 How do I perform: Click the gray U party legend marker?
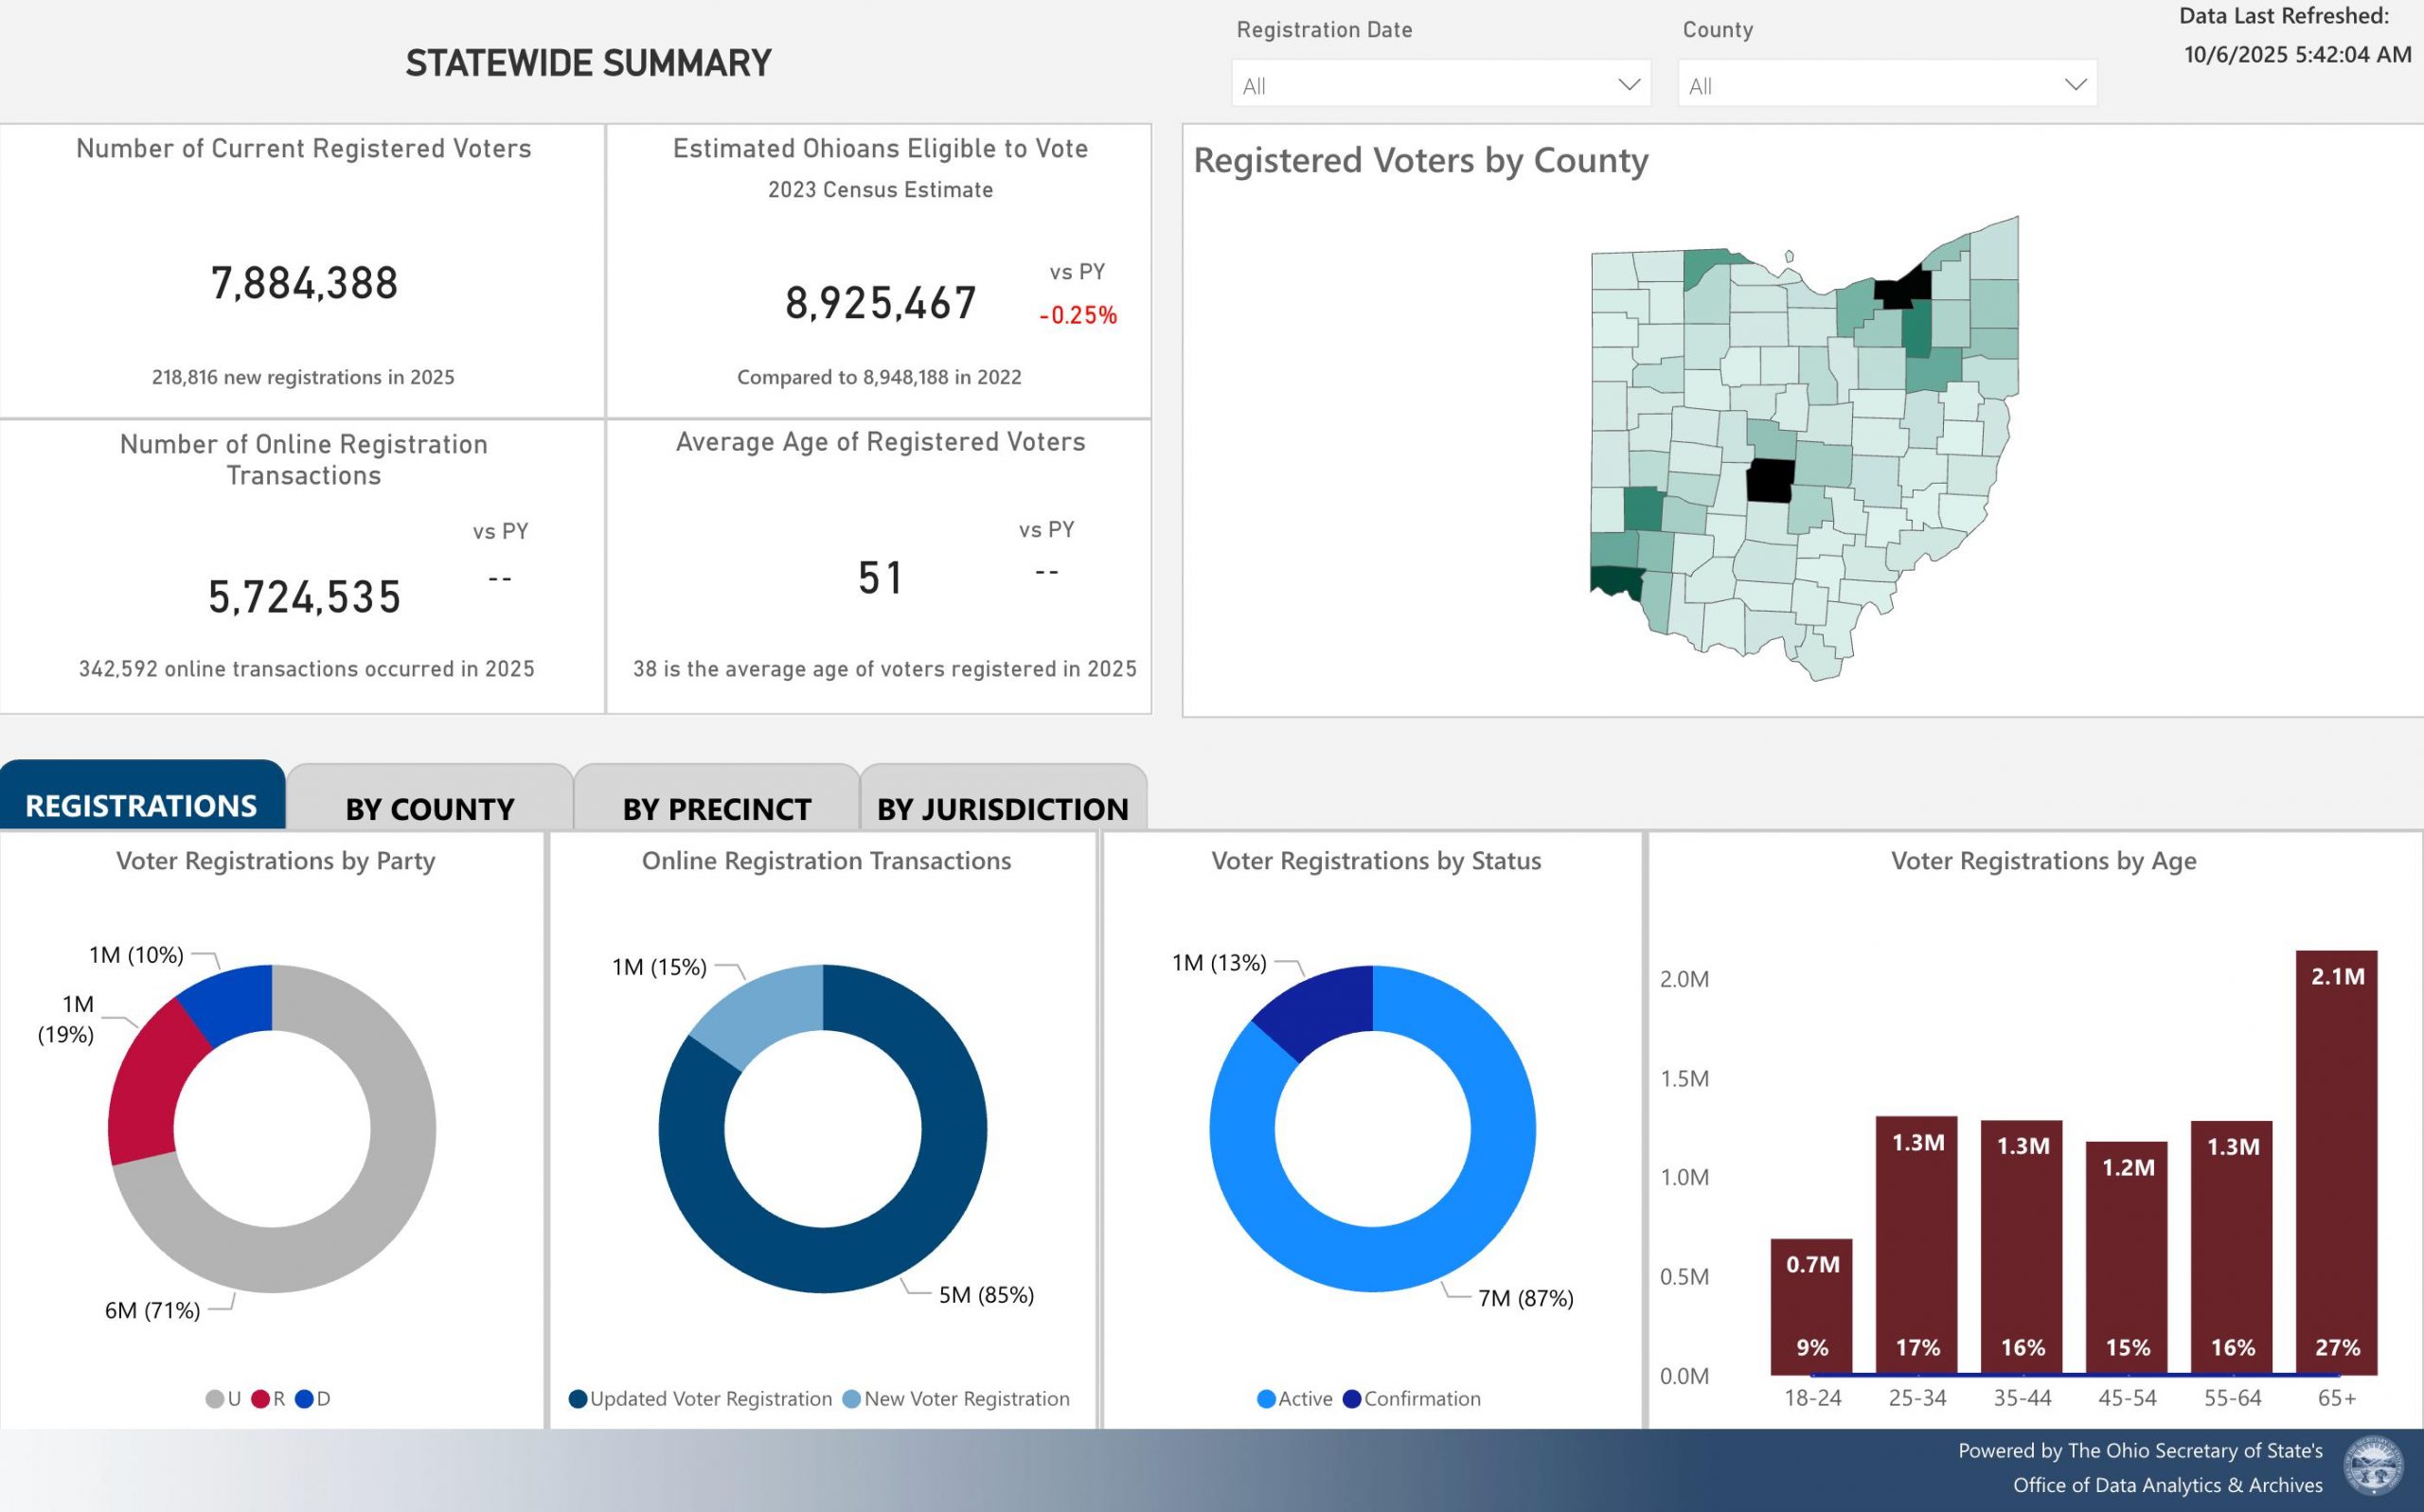click(x=214, y=1399)
